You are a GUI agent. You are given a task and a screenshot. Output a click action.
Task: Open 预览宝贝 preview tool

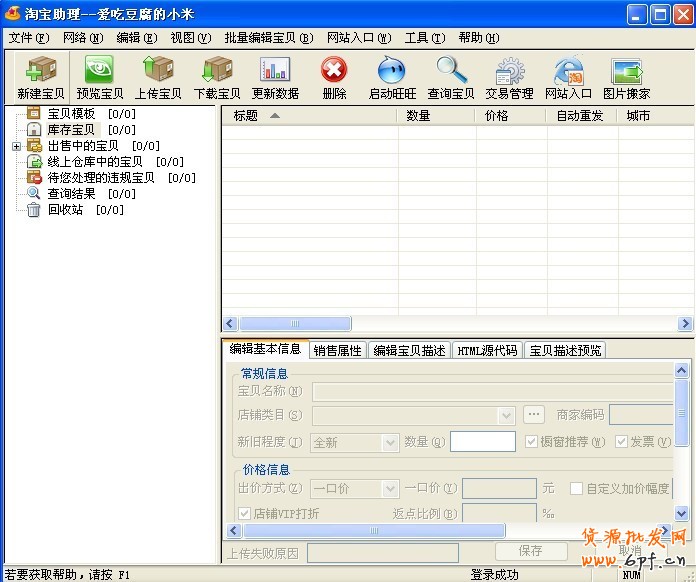tap(100, 71)
